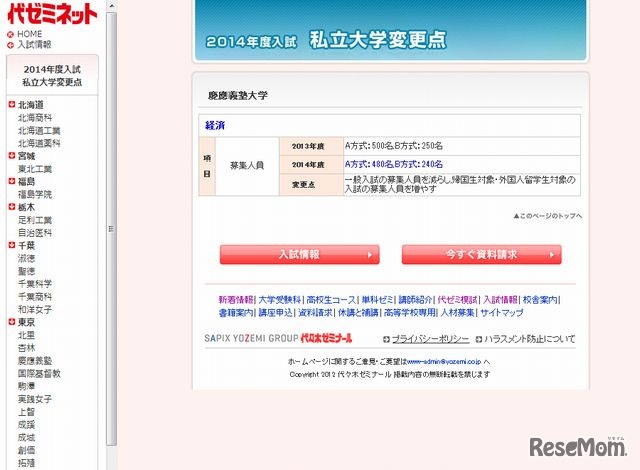Open footer 入試情報 link

(500, 300)
